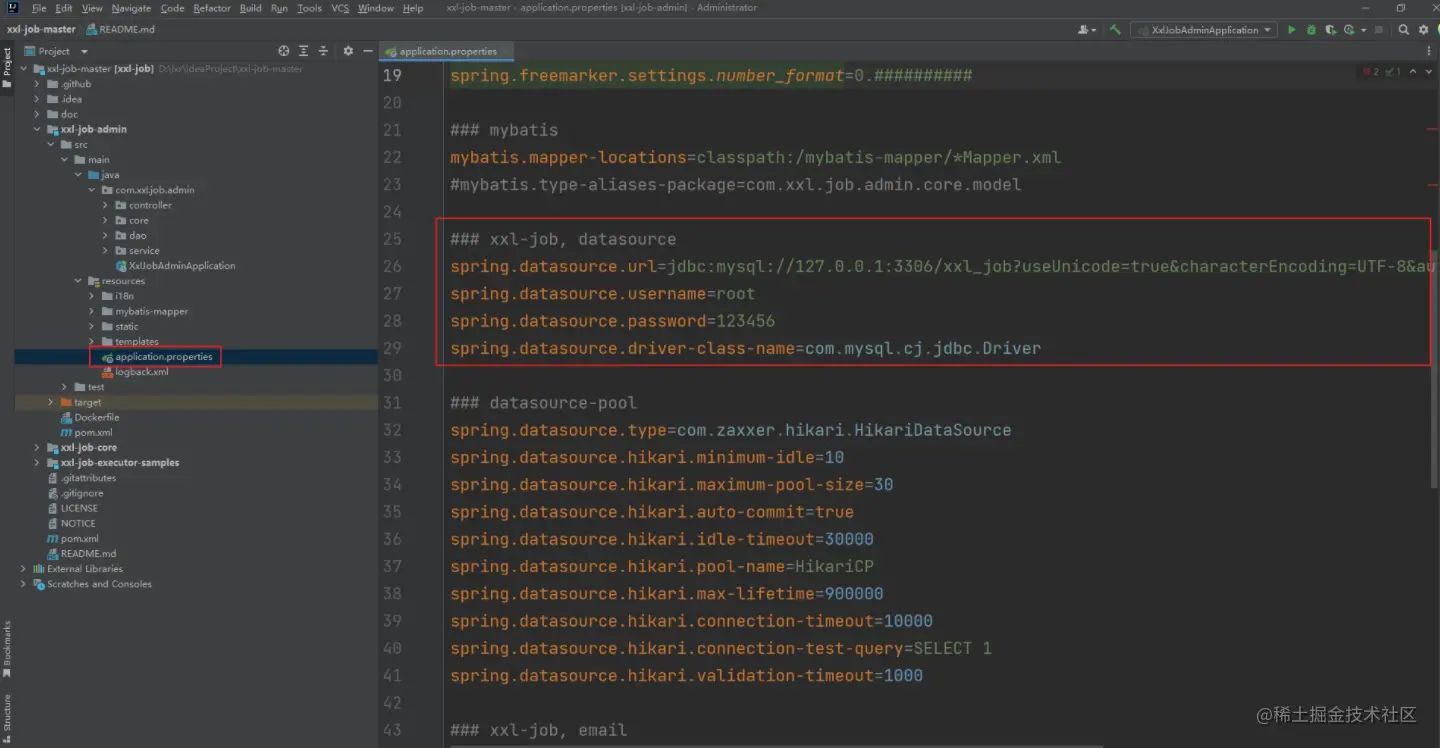
Task: Click README.md in the navigation bar
Action: (121, 30)
